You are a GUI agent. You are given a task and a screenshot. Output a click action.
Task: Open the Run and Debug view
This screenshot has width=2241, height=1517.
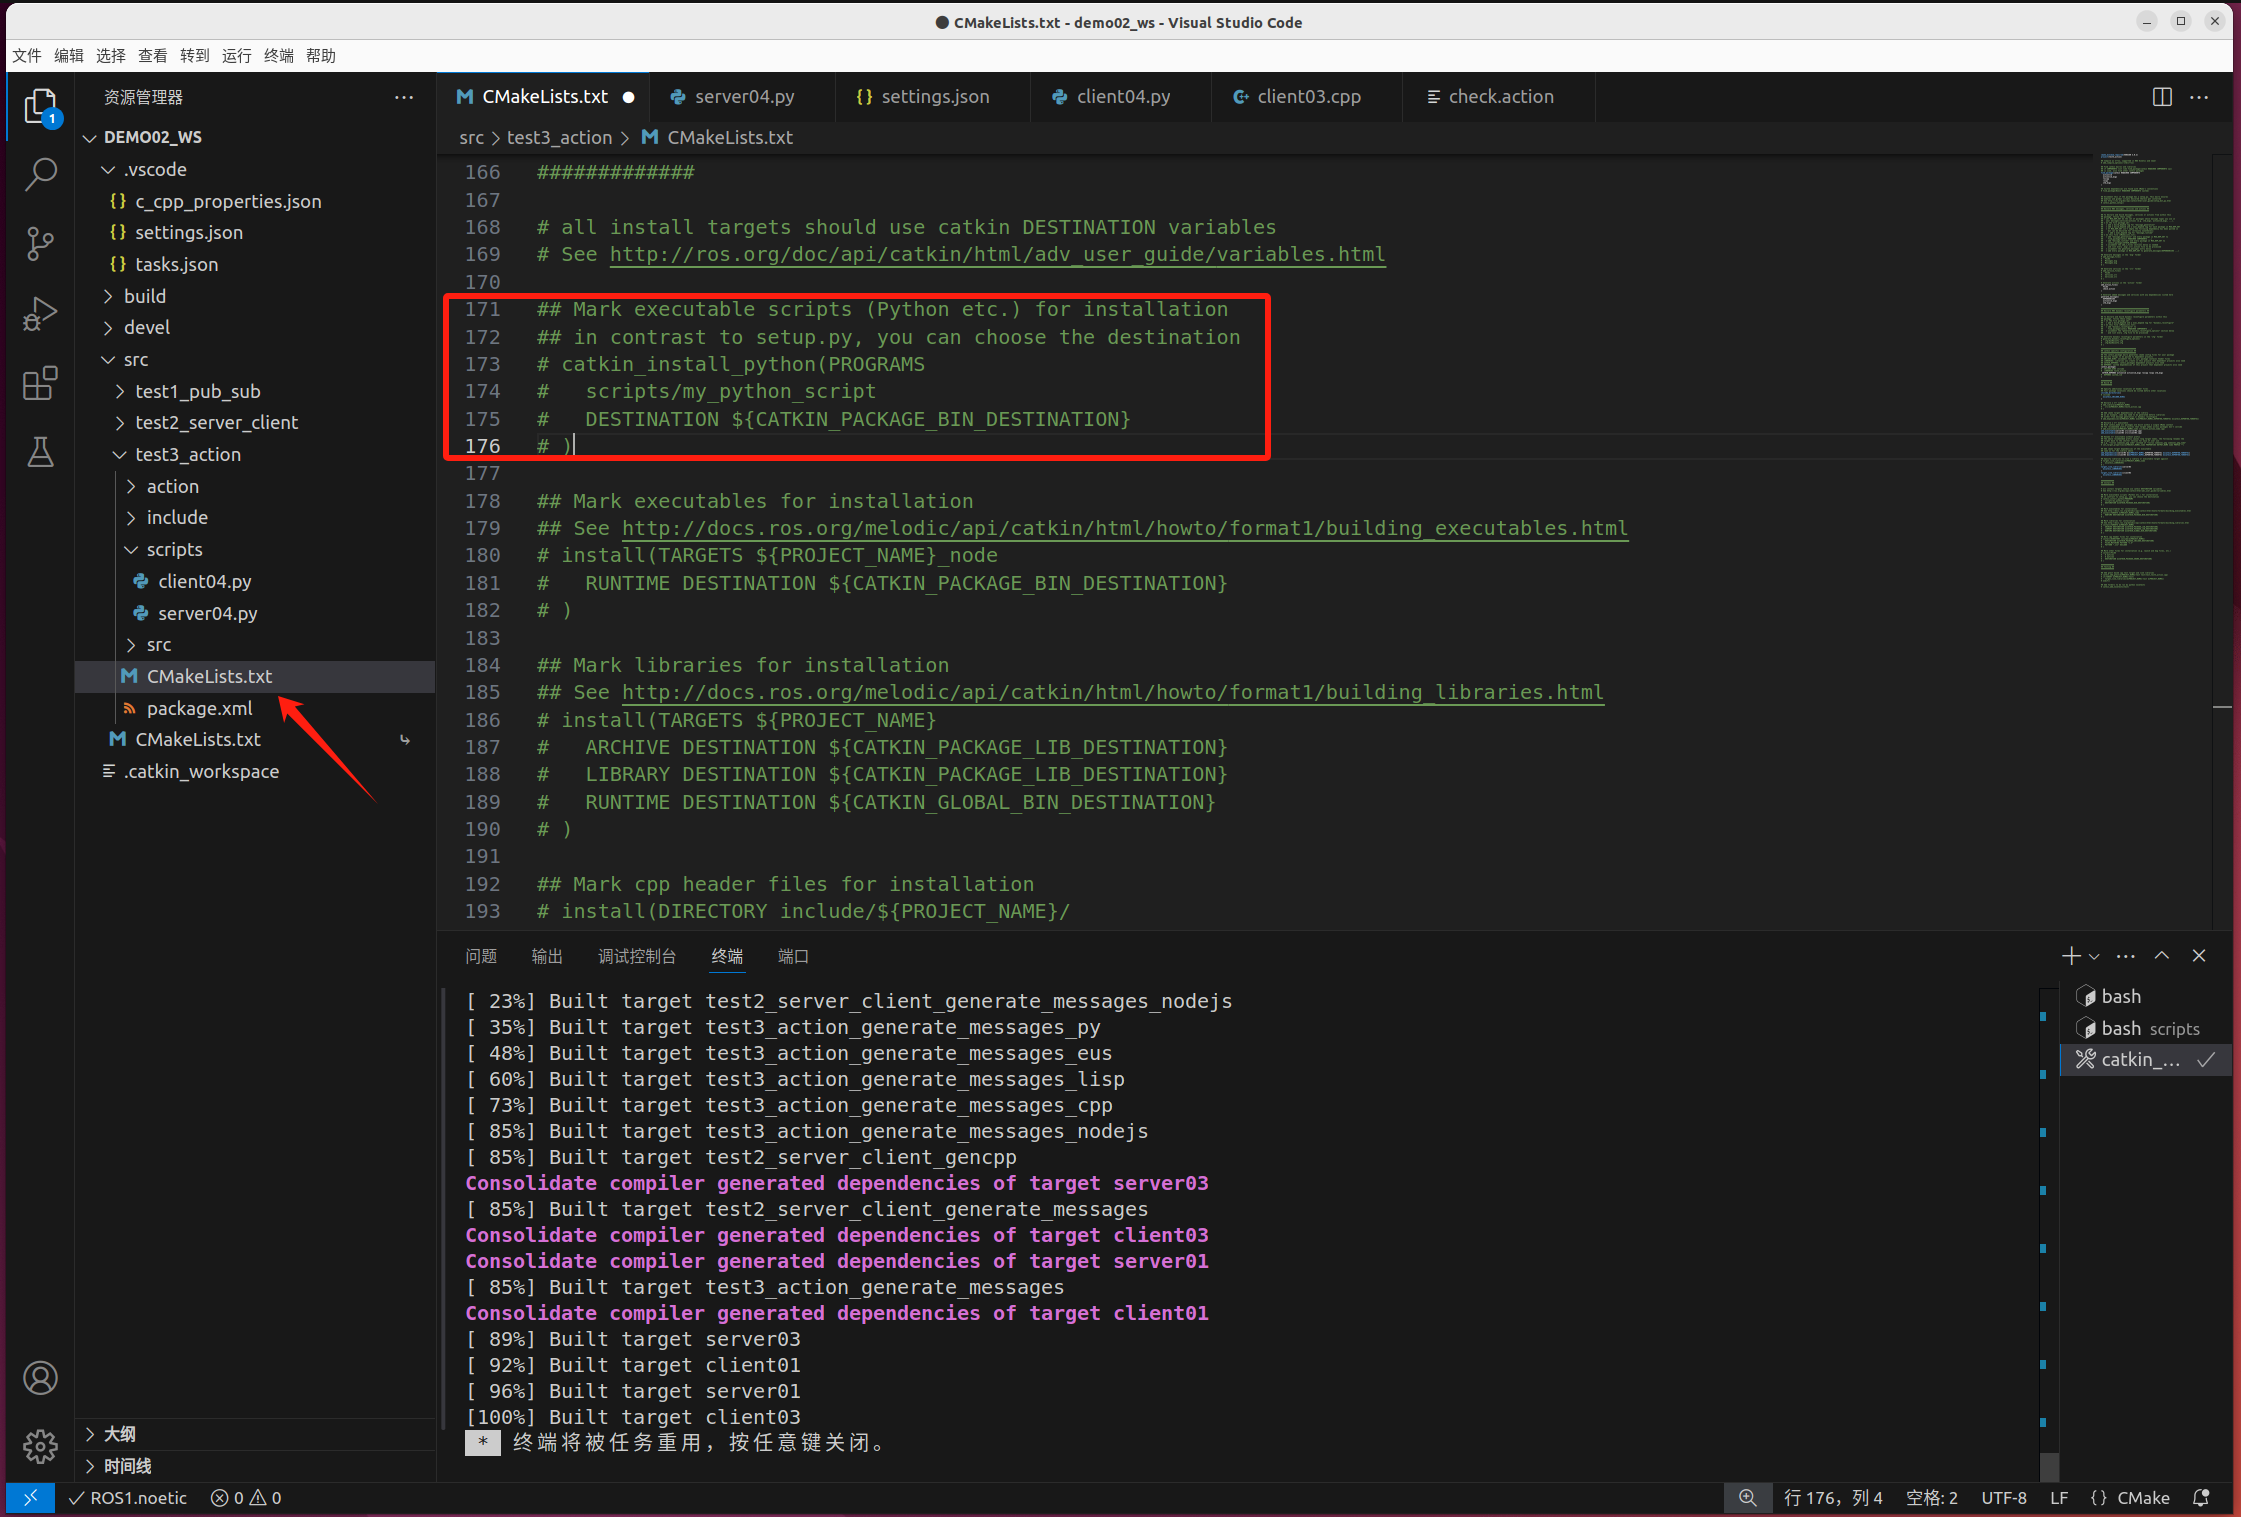[40, 313]
